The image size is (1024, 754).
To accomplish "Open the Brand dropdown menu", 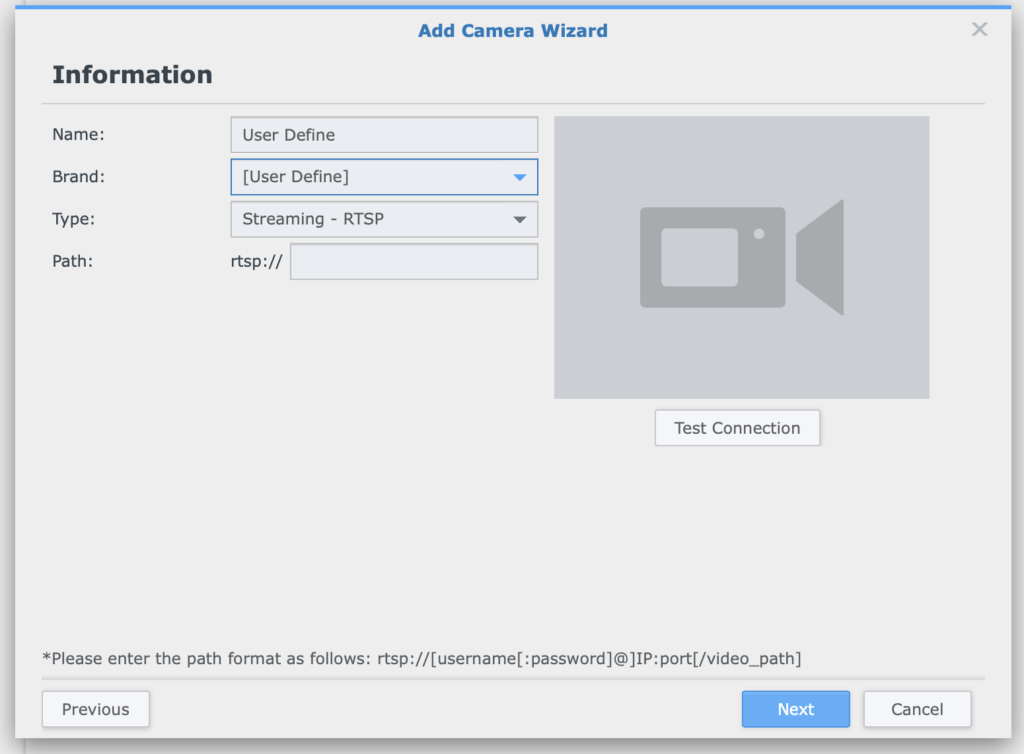I will coord(384,177).
